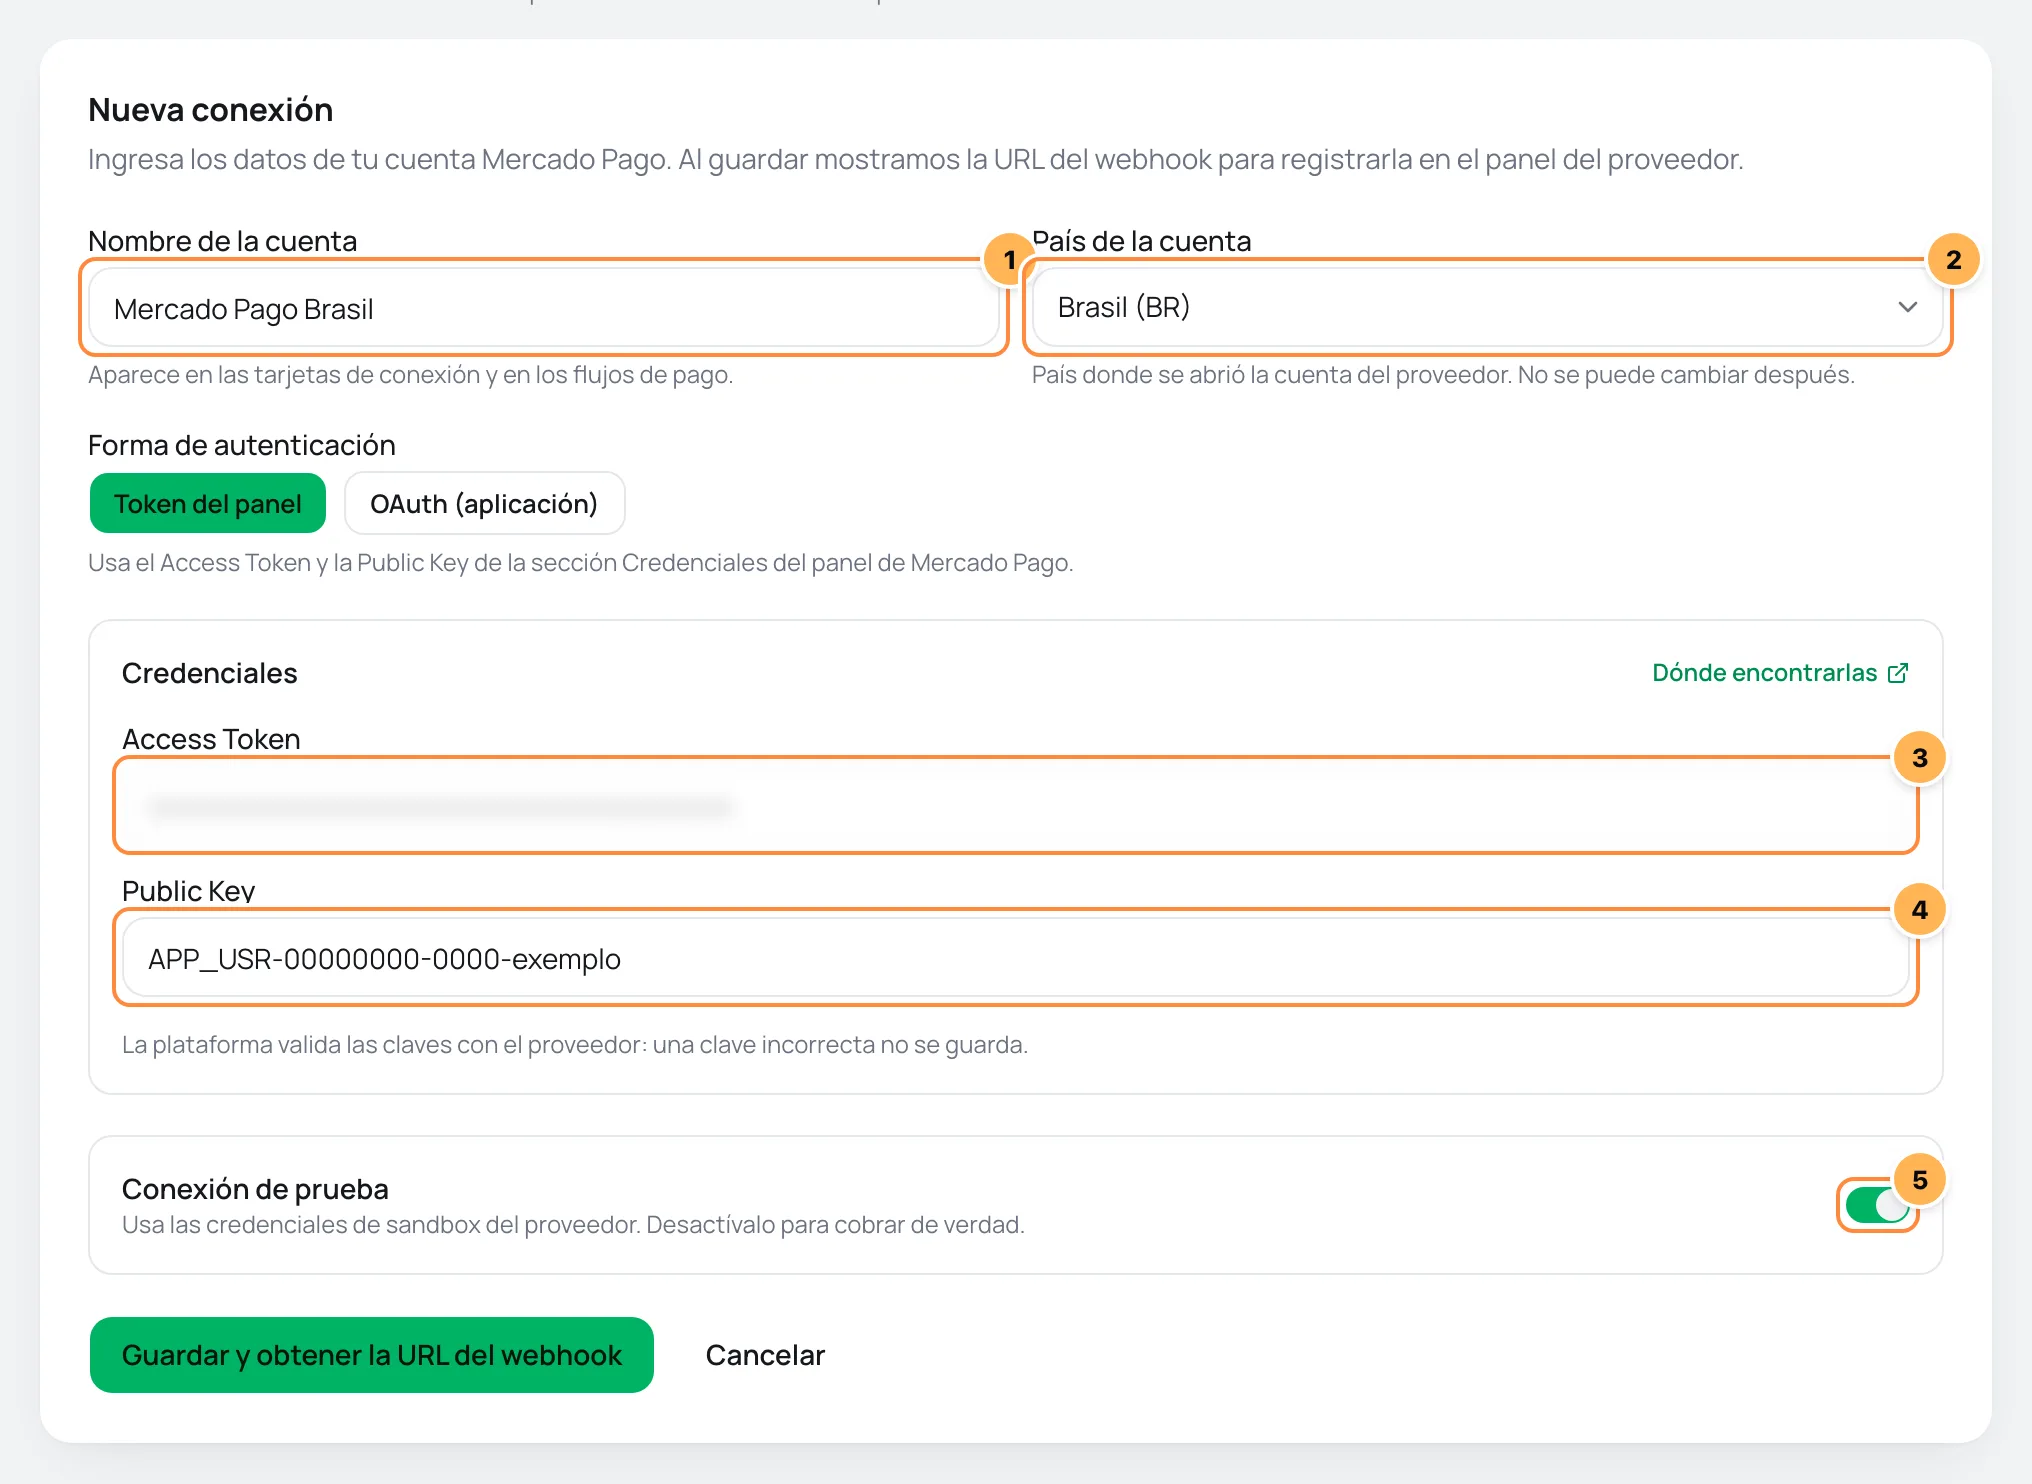Switch to OAuth (aplicación) authentication
This screenshot has height=1484, width=2032.
coord(484,503)
